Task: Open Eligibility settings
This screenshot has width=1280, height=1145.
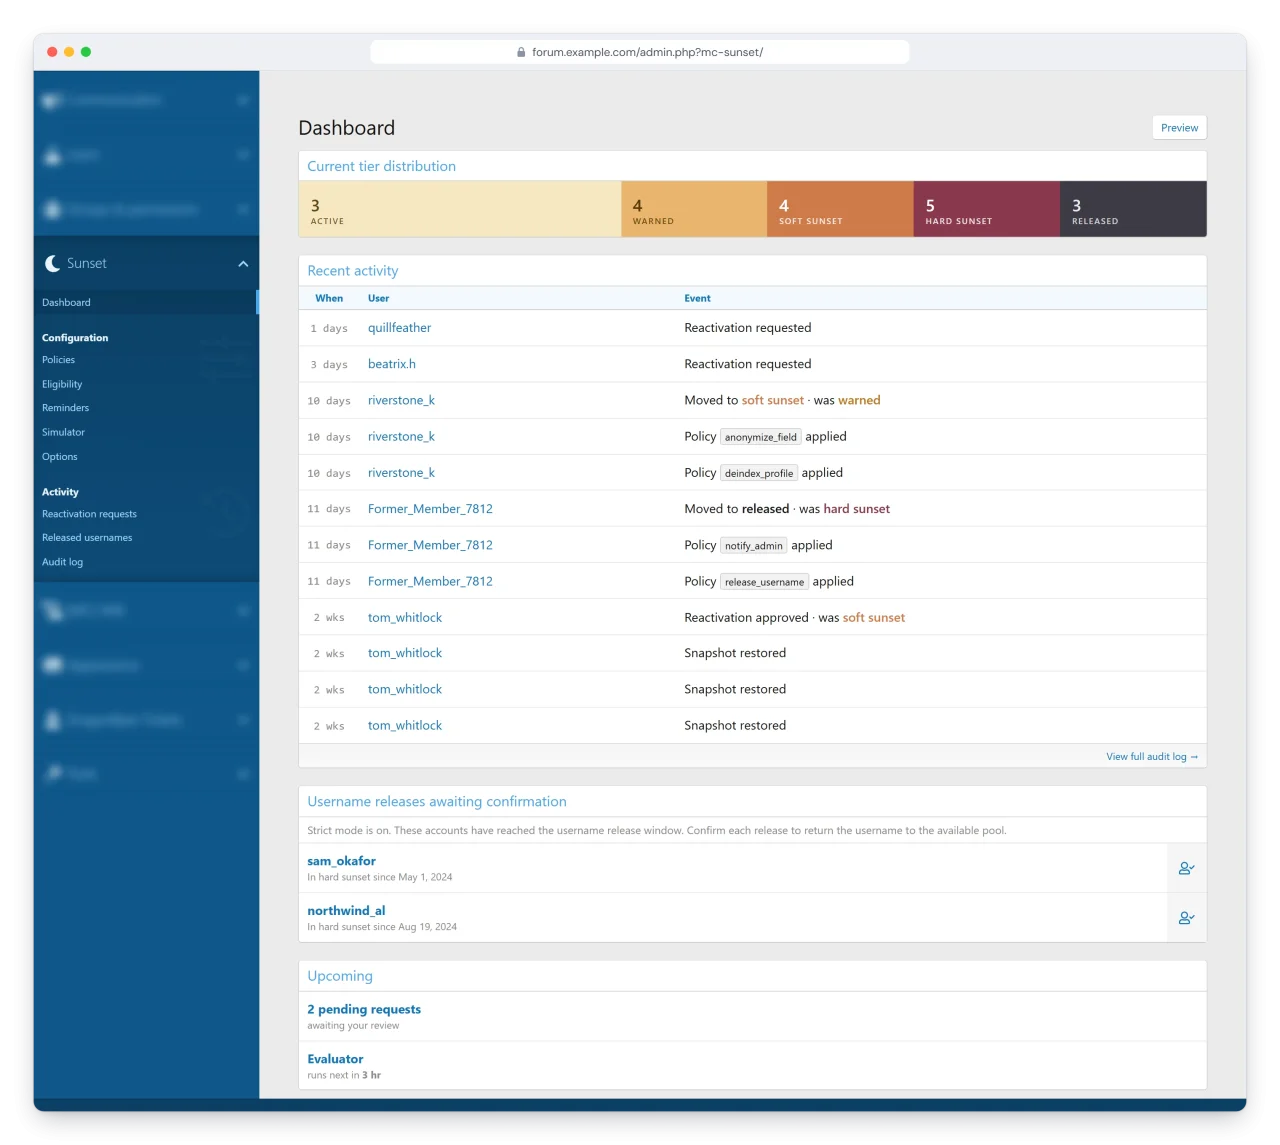Action: click(62, 384)
